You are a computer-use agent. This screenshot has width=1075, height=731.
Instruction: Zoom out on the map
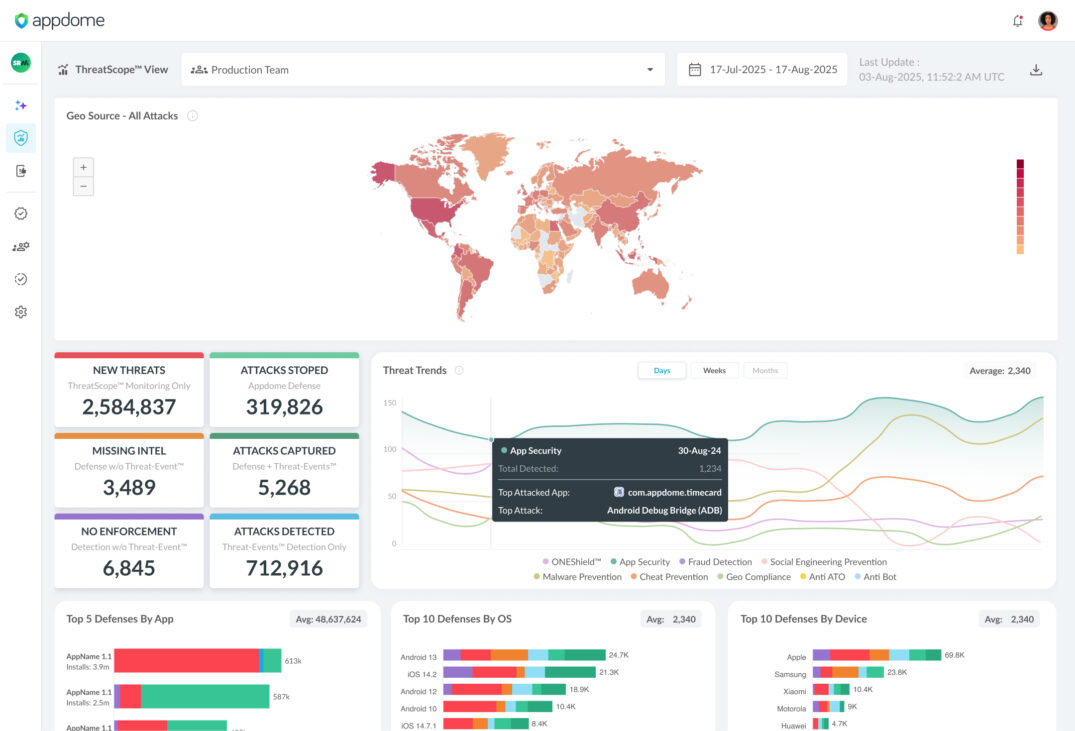click(x=84, y=186)
